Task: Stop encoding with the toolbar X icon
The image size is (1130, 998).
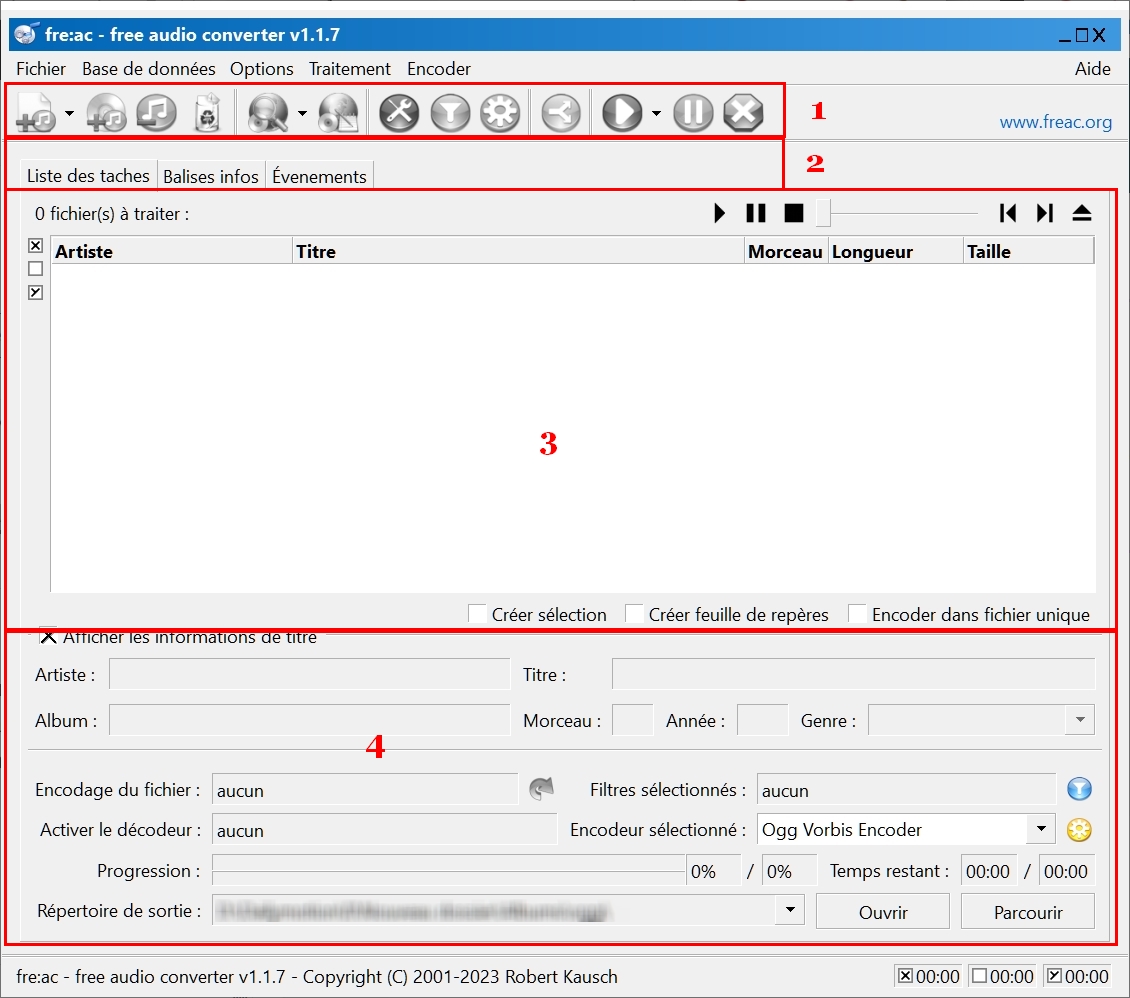Action: tap(743, 112)
